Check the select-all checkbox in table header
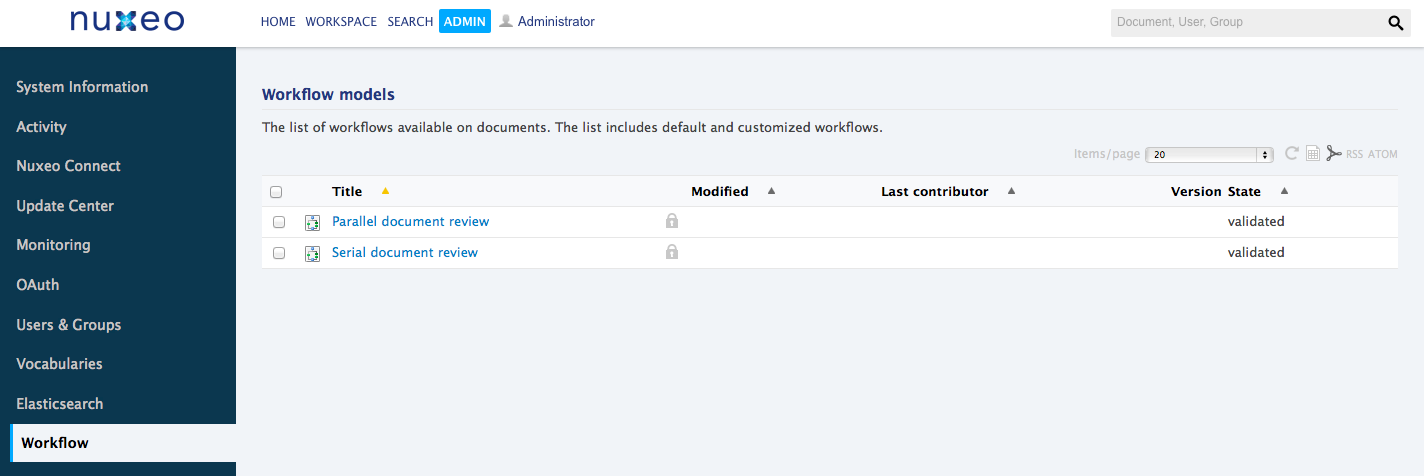The image size is (1424, 476). [277, 192]
